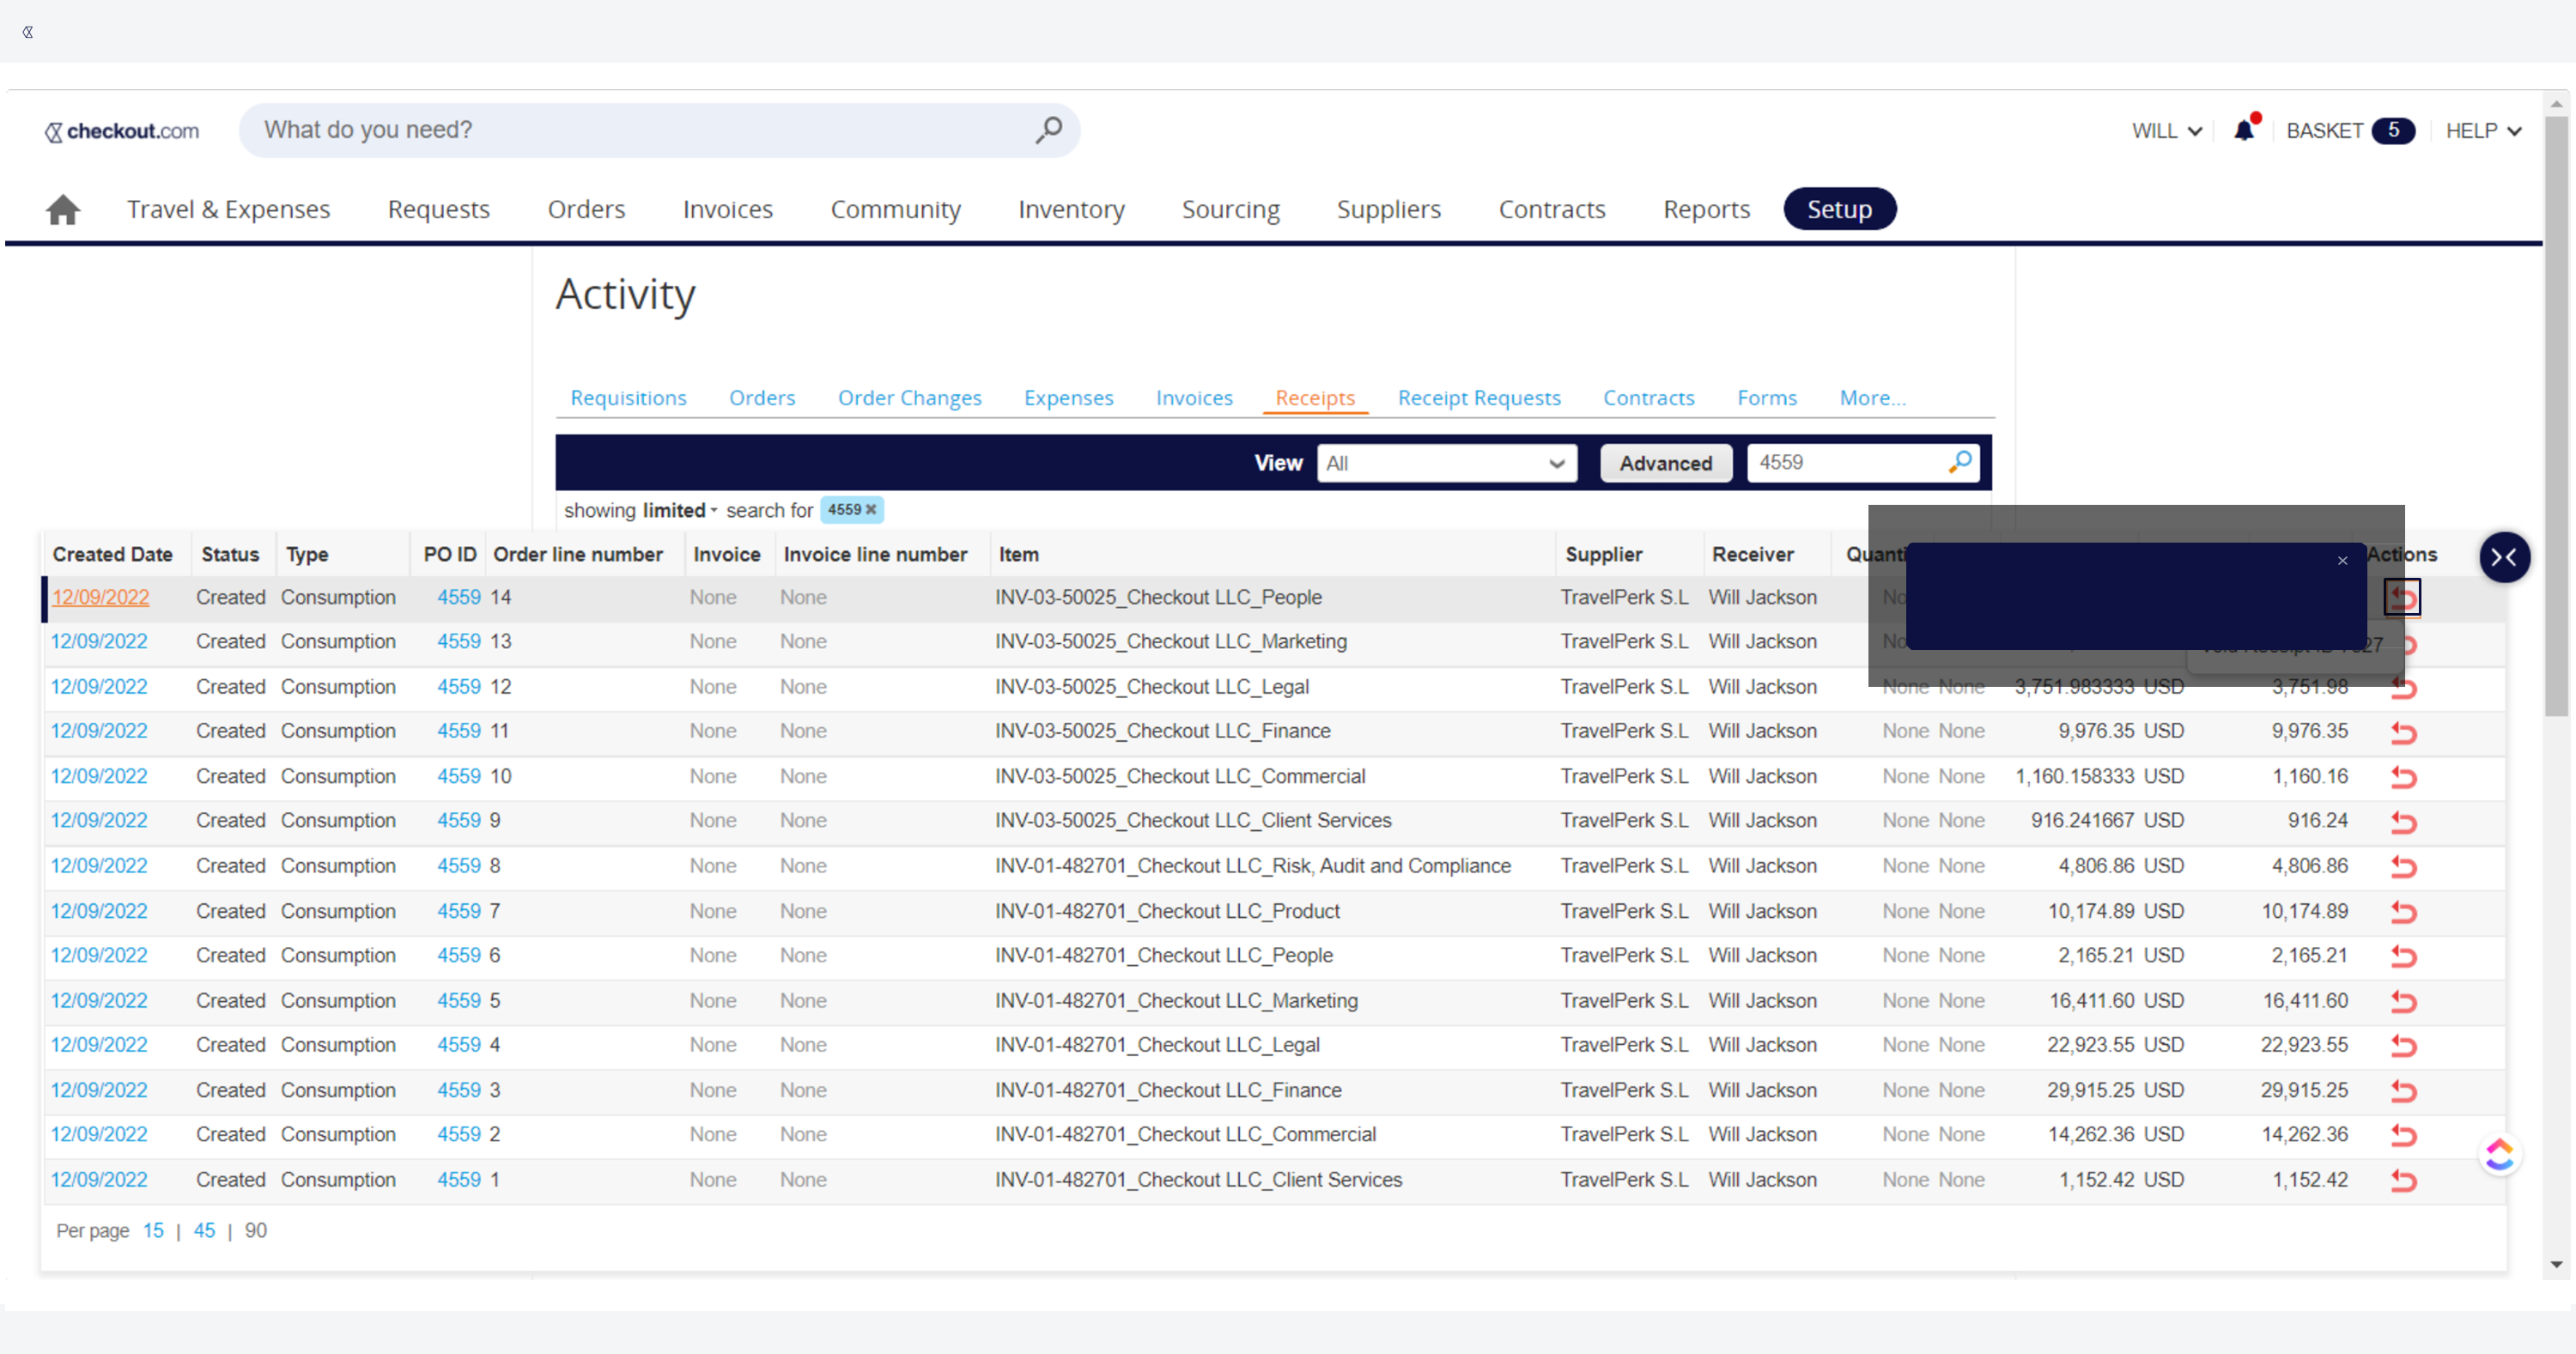Switch to the Expenses tab

1068,398
